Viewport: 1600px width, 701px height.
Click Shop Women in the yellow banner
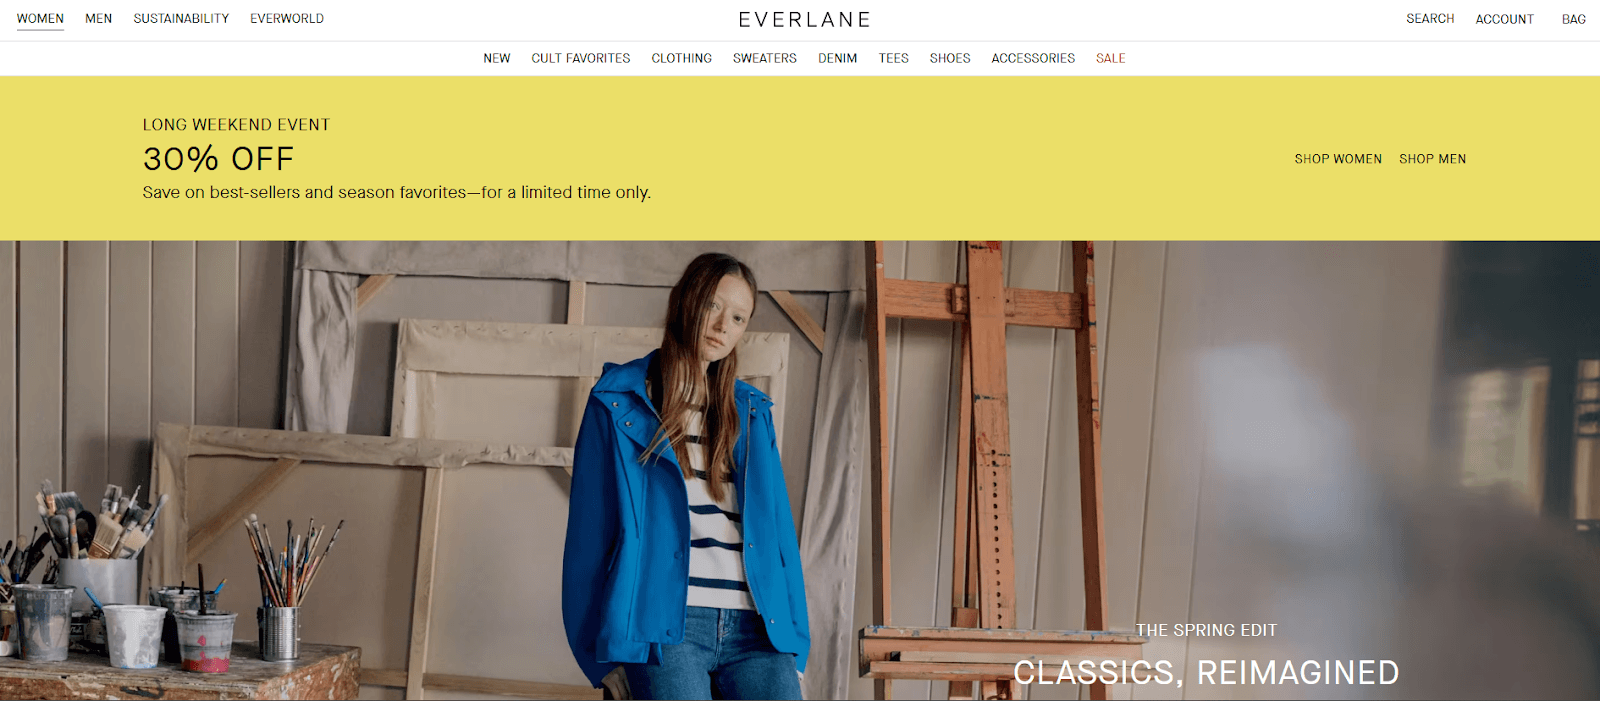click(1338, 159)
